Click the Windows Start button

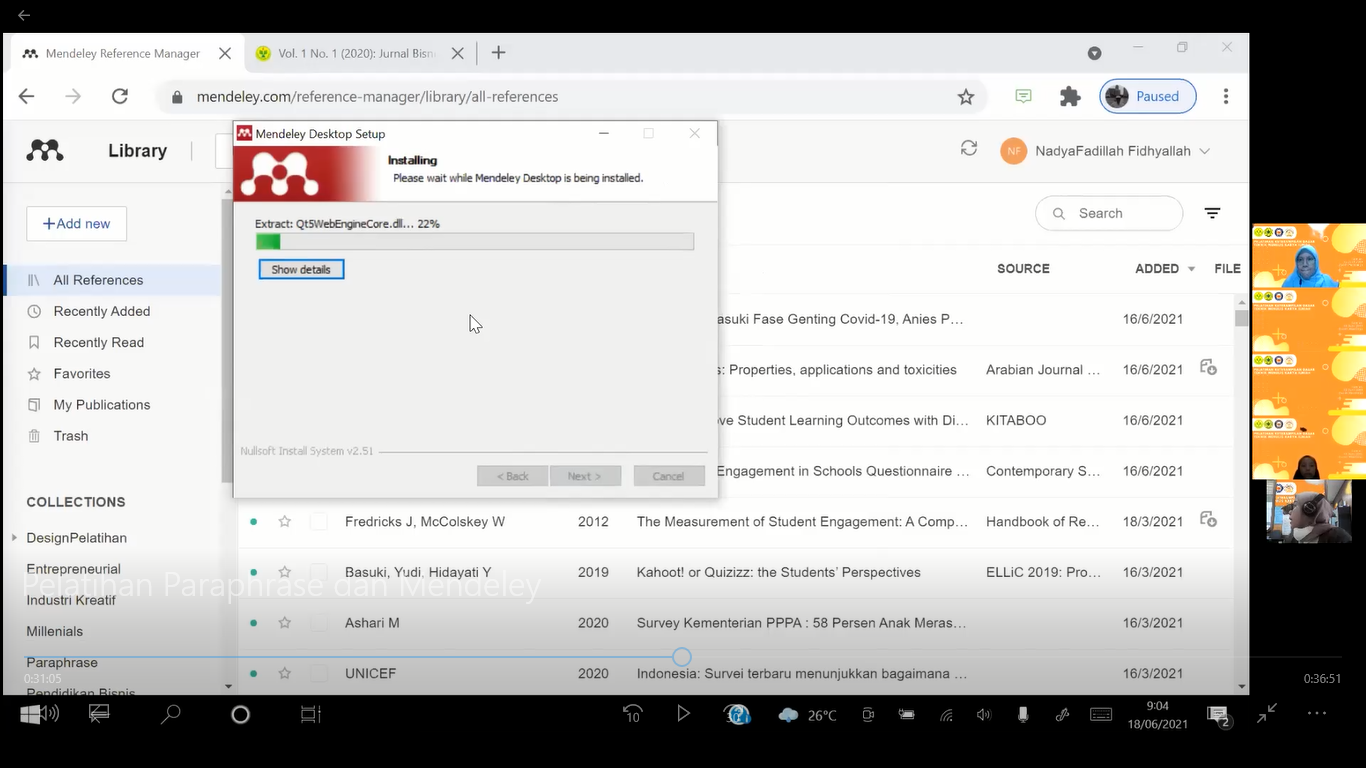tap(30, 714)
